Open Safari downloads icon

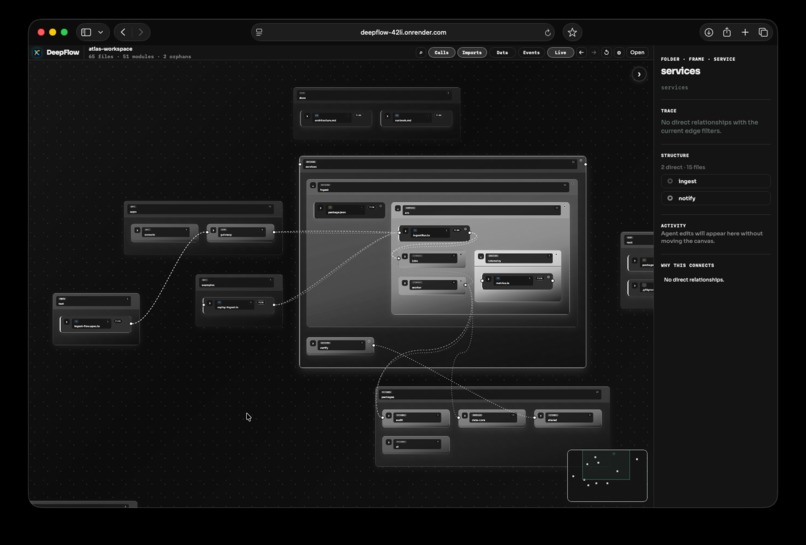[708, 32]
